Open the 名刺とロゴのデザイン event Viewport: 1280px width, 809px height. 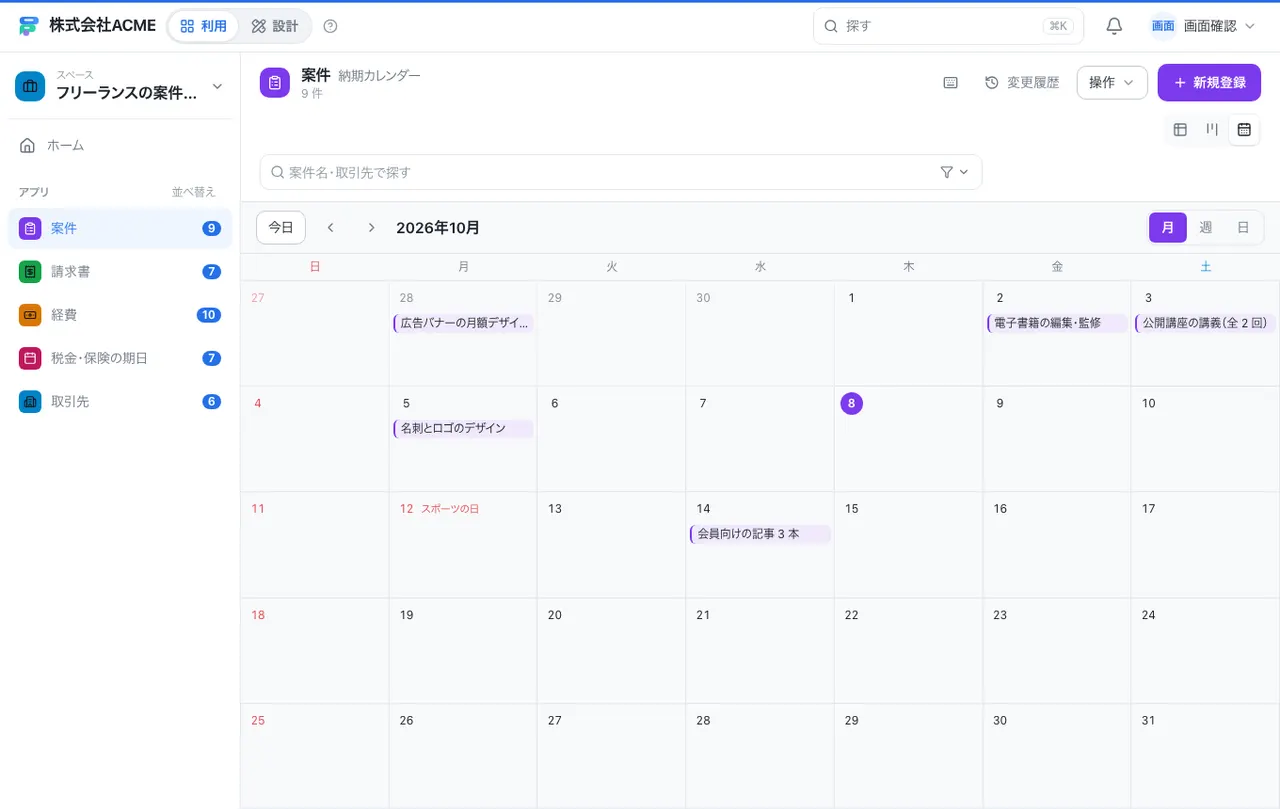pyautogui.click(x=463, y=428)
